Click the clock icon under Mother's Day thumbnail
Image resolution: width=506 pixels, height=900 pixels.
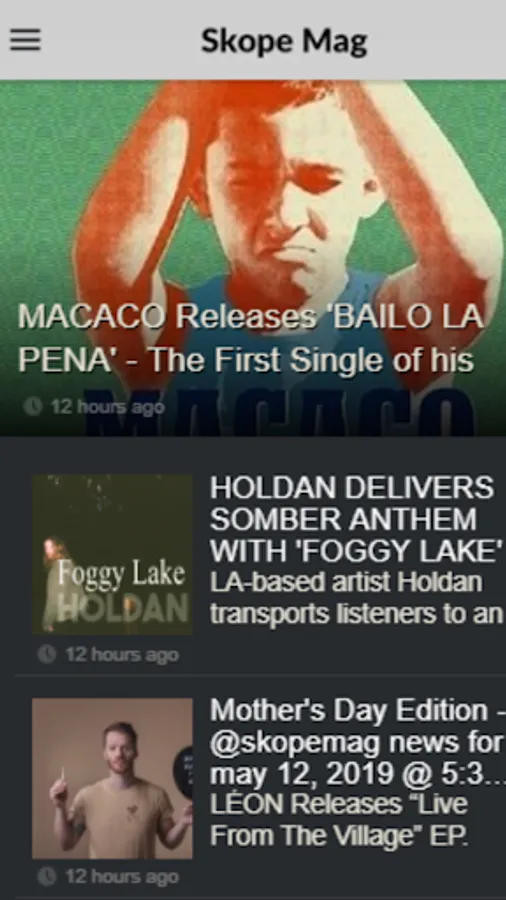pos(47,876)
